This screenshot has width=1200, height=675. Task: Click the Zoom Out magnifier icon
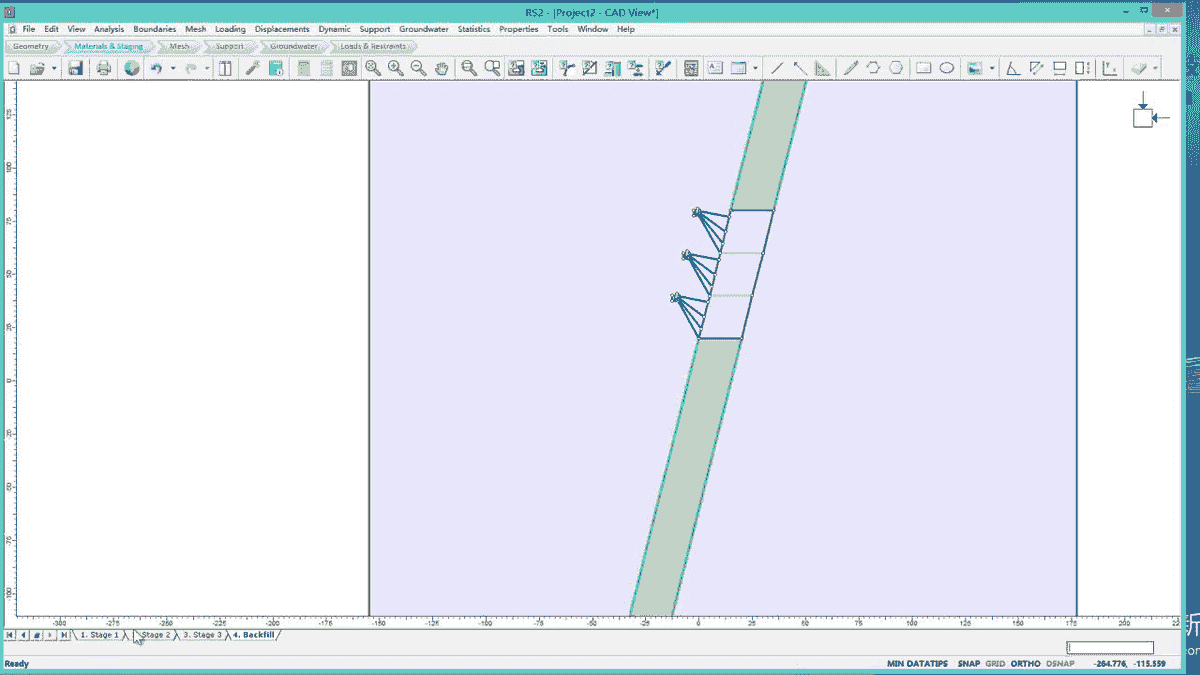pyautogui.click(x=418, y=68)
